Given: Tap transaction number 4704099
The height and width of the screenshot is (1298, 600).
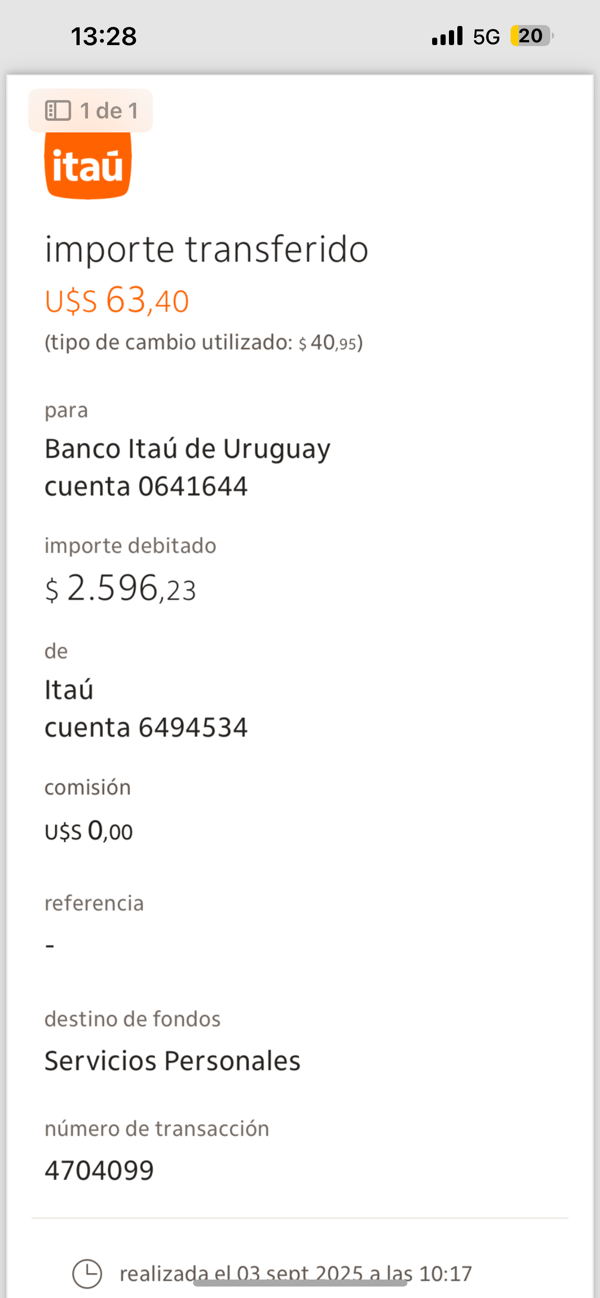Looking at the screenshot, I should (99, 1170).
